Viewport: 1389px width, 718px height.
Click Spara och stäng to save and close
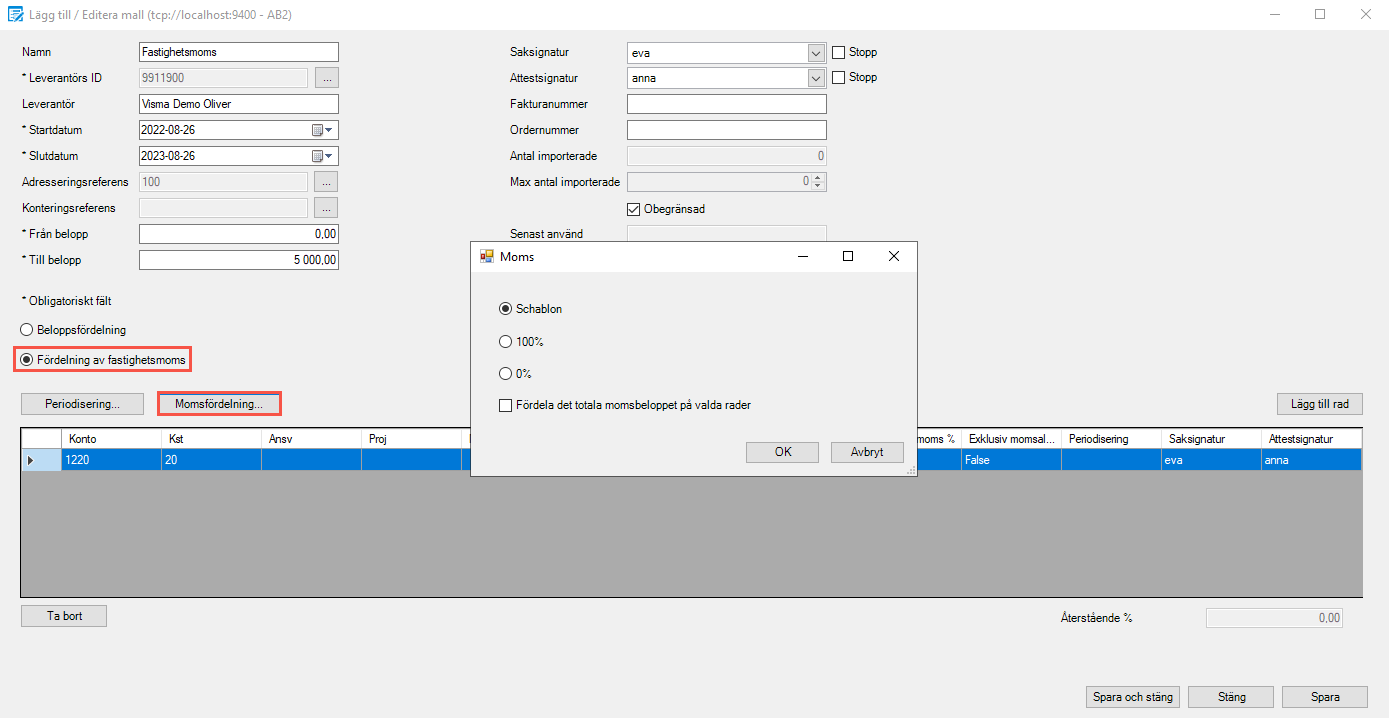tap(1132, 697)
